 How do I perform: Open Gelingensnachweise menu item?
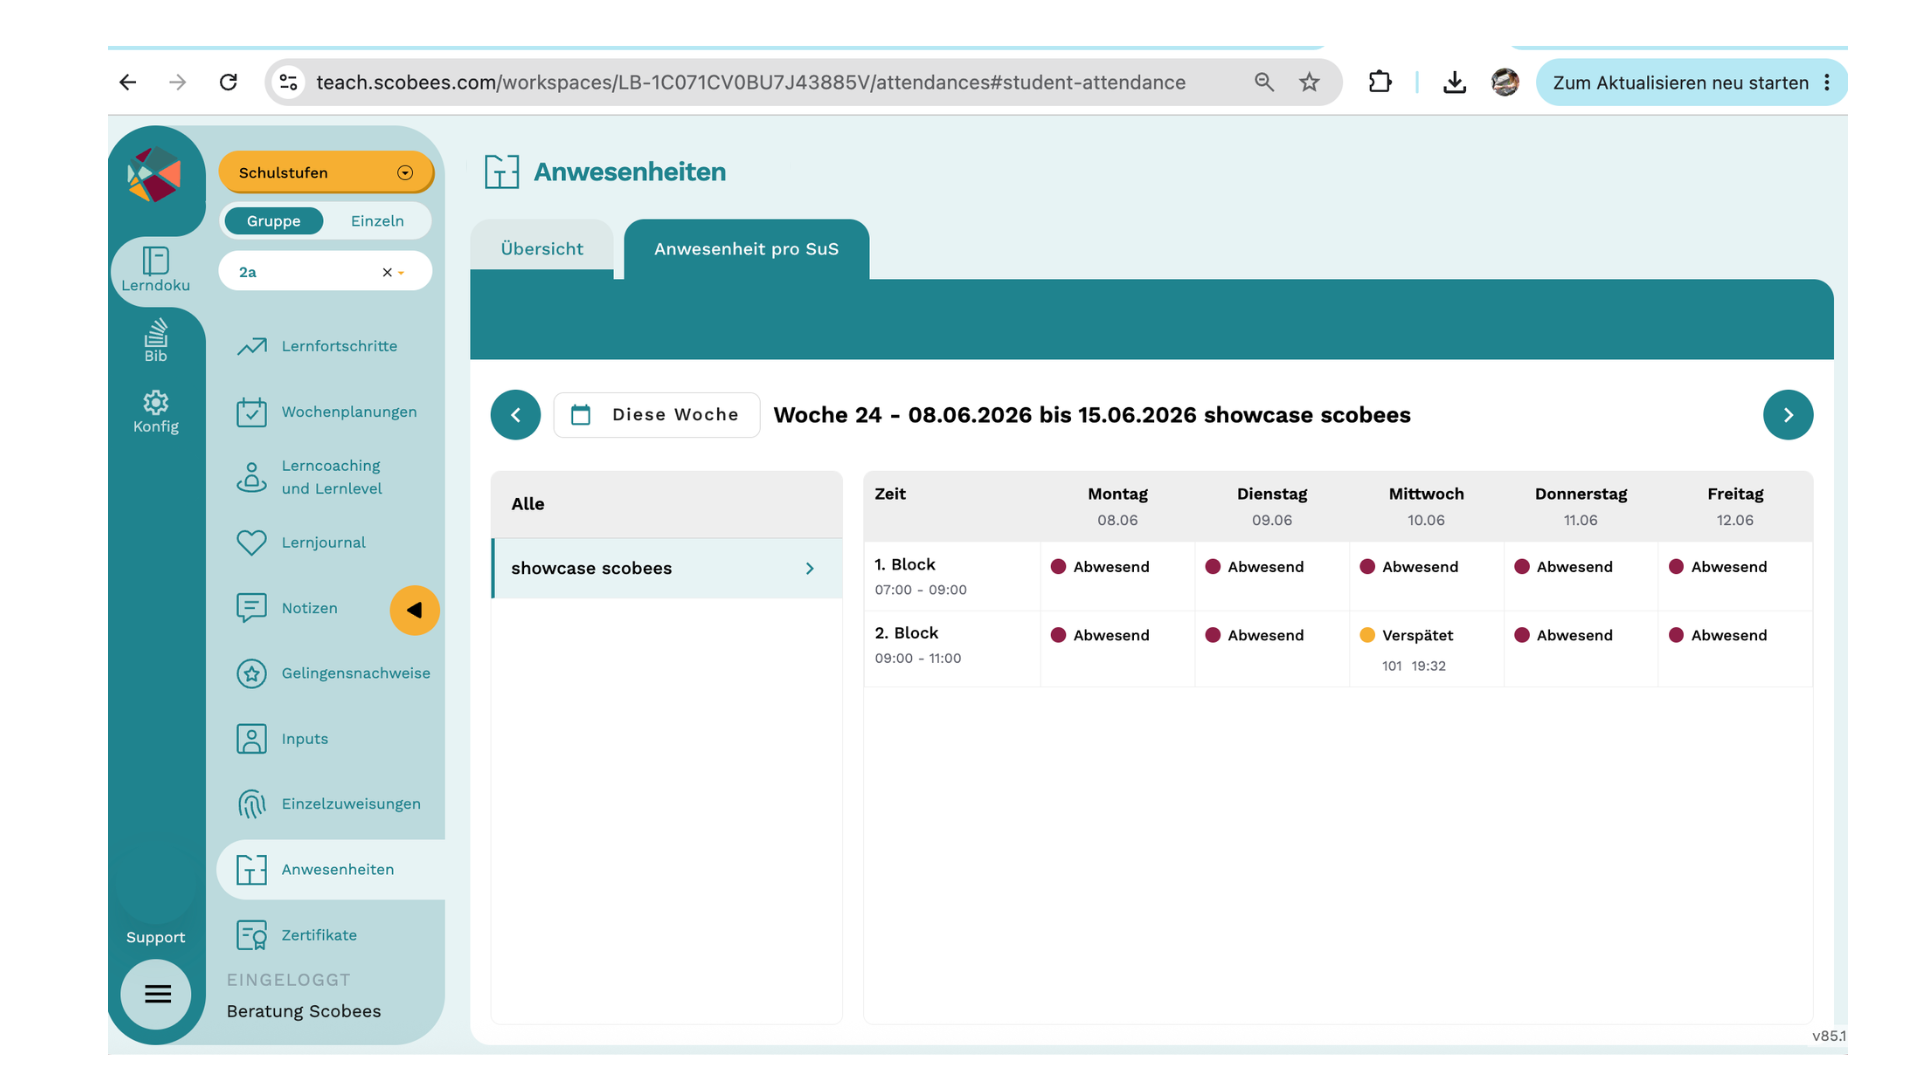coord(356,673)
